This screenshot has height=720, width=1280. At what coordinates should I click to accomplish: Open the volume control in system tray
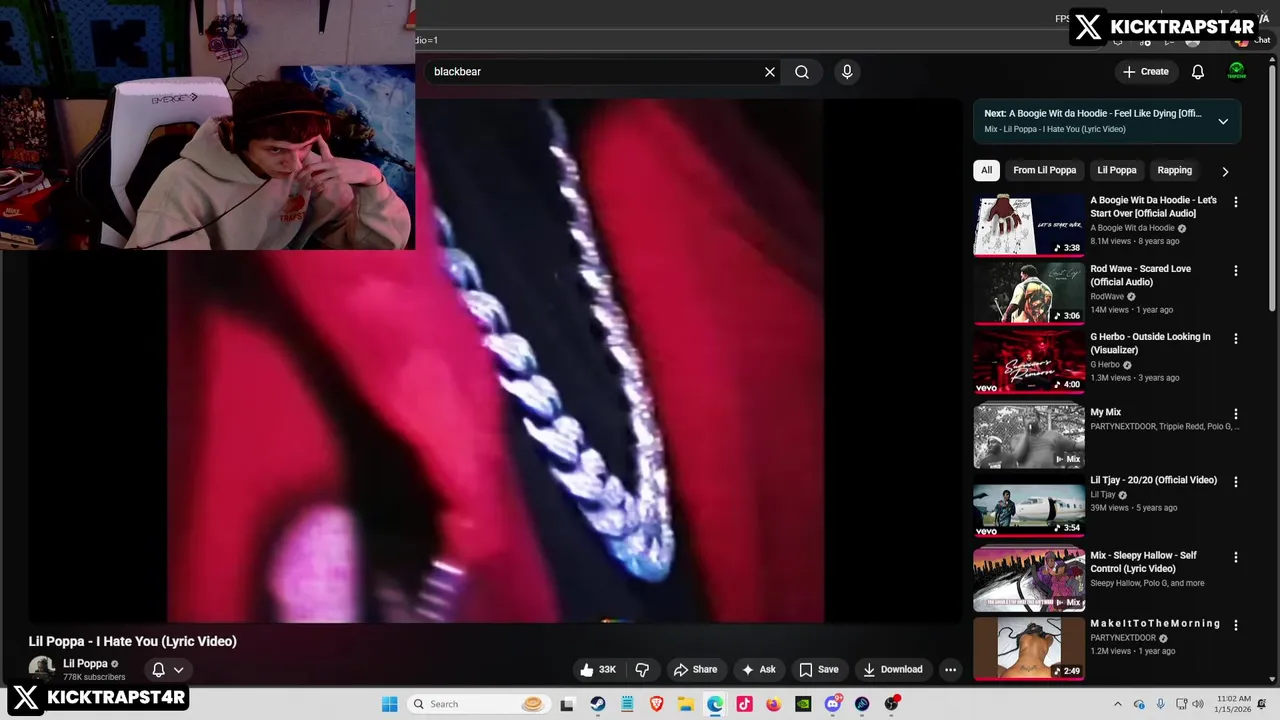pyautogui.click(x=1199, y=704)
